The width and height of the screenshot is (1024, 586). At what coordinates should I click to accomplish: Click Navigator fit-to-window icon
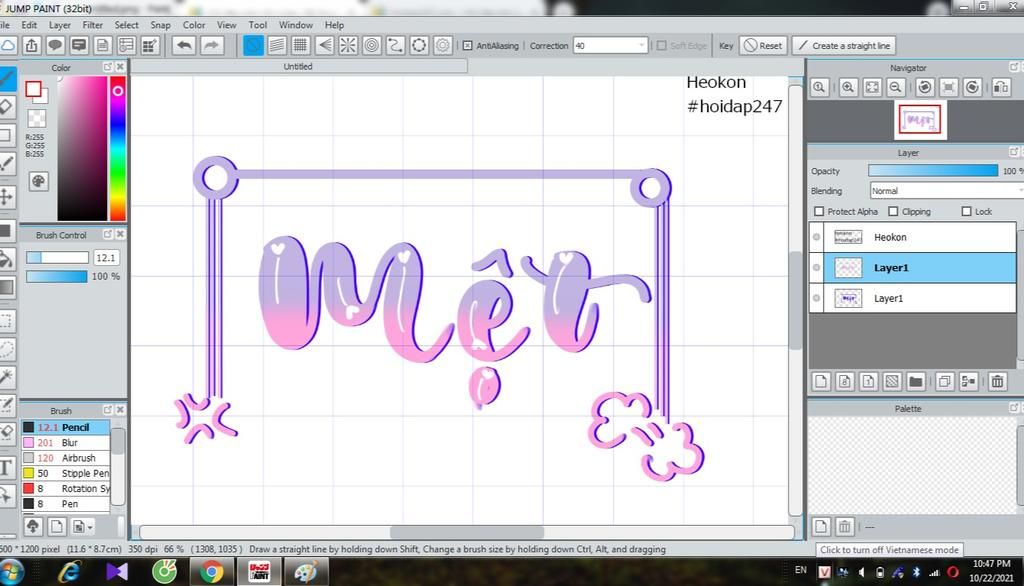point(872,87)
